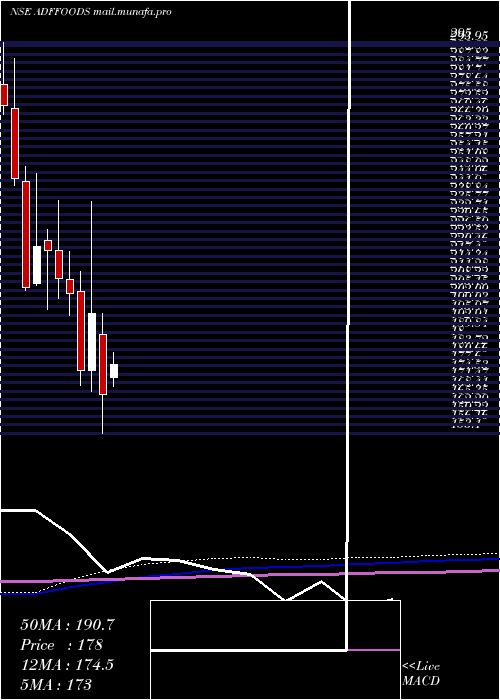Click the last small white candlestick
500x700 pixels.
114,371
